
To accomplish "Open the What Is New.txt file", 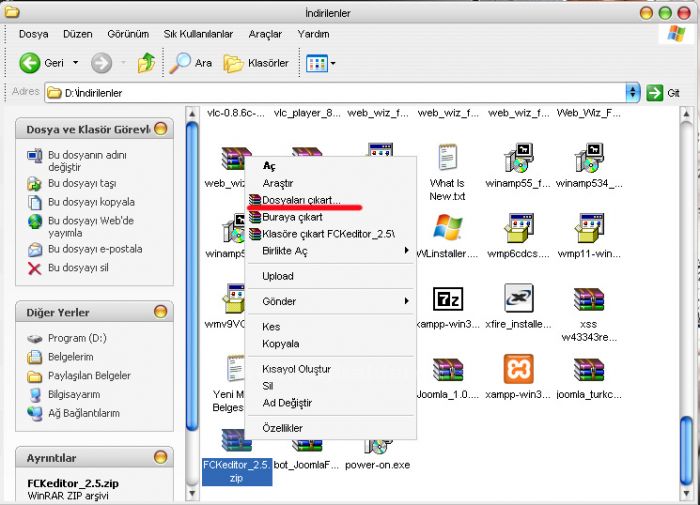I will 447,159.
